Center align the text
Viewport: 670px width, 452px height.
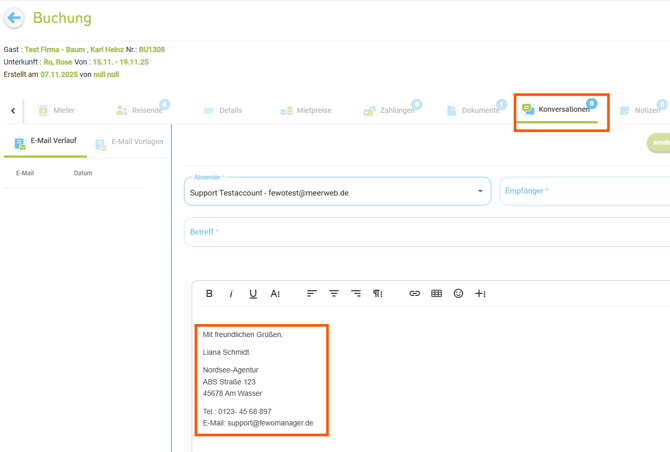pos(334,294)
